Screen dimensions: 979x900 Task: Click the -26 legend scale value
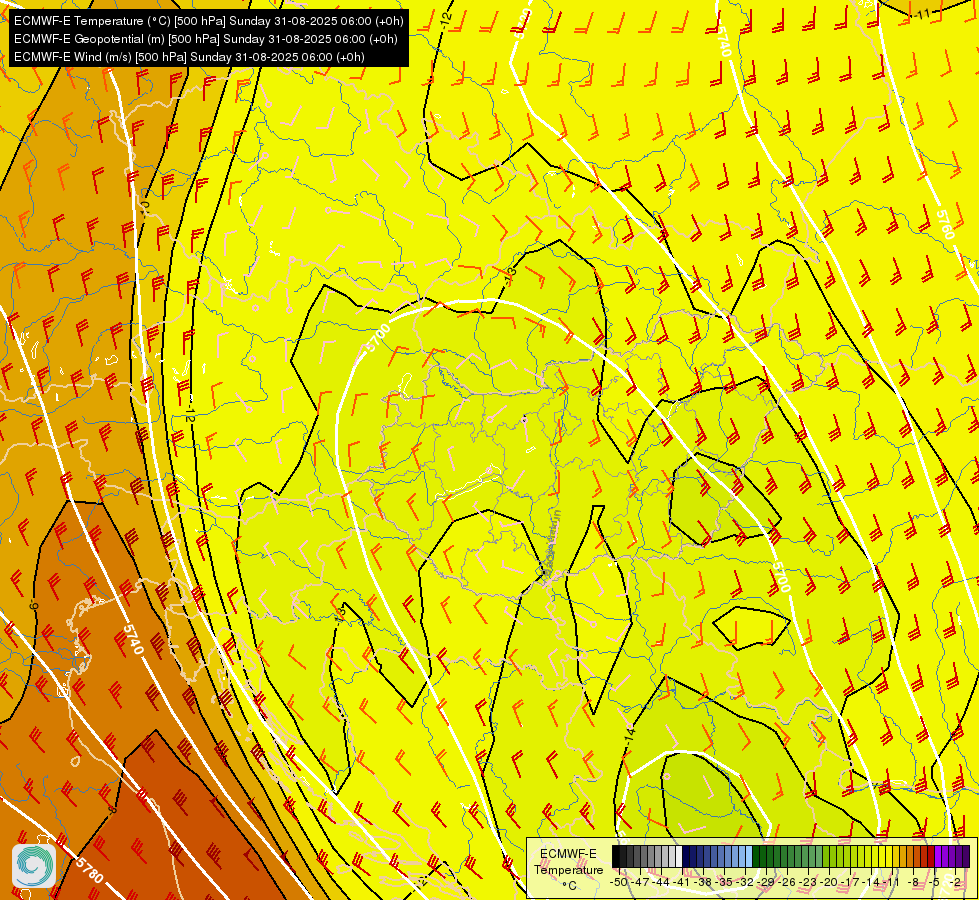click(x=787, y=881)
